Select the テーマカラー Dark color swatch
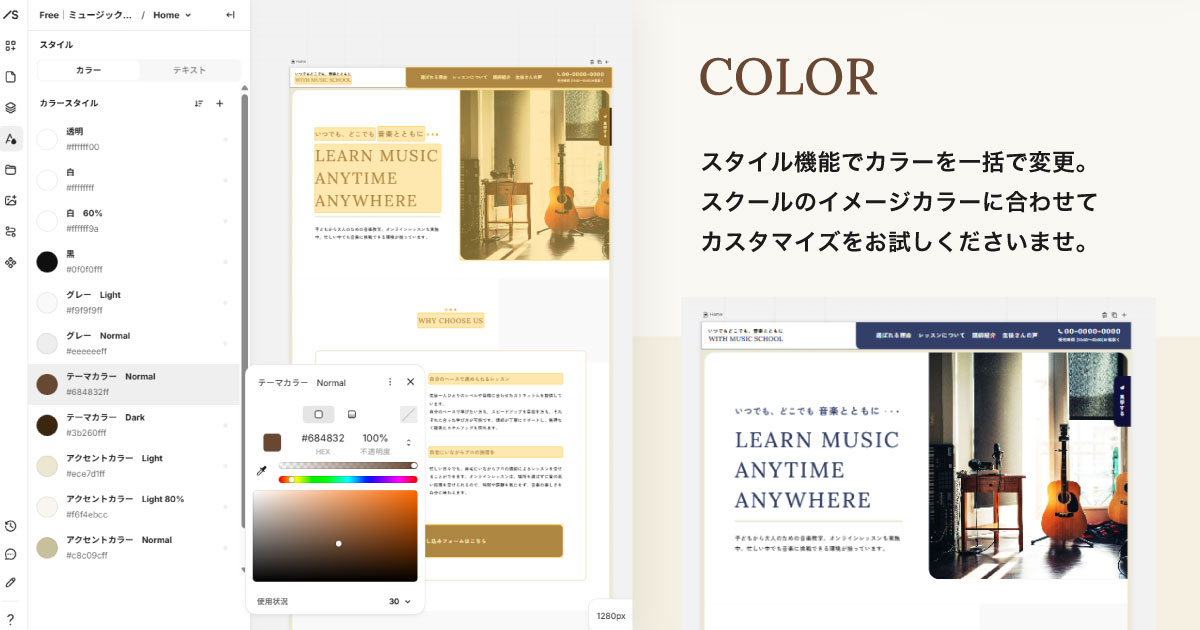This screenshot has width=1200, height=630. coord(47,425)
